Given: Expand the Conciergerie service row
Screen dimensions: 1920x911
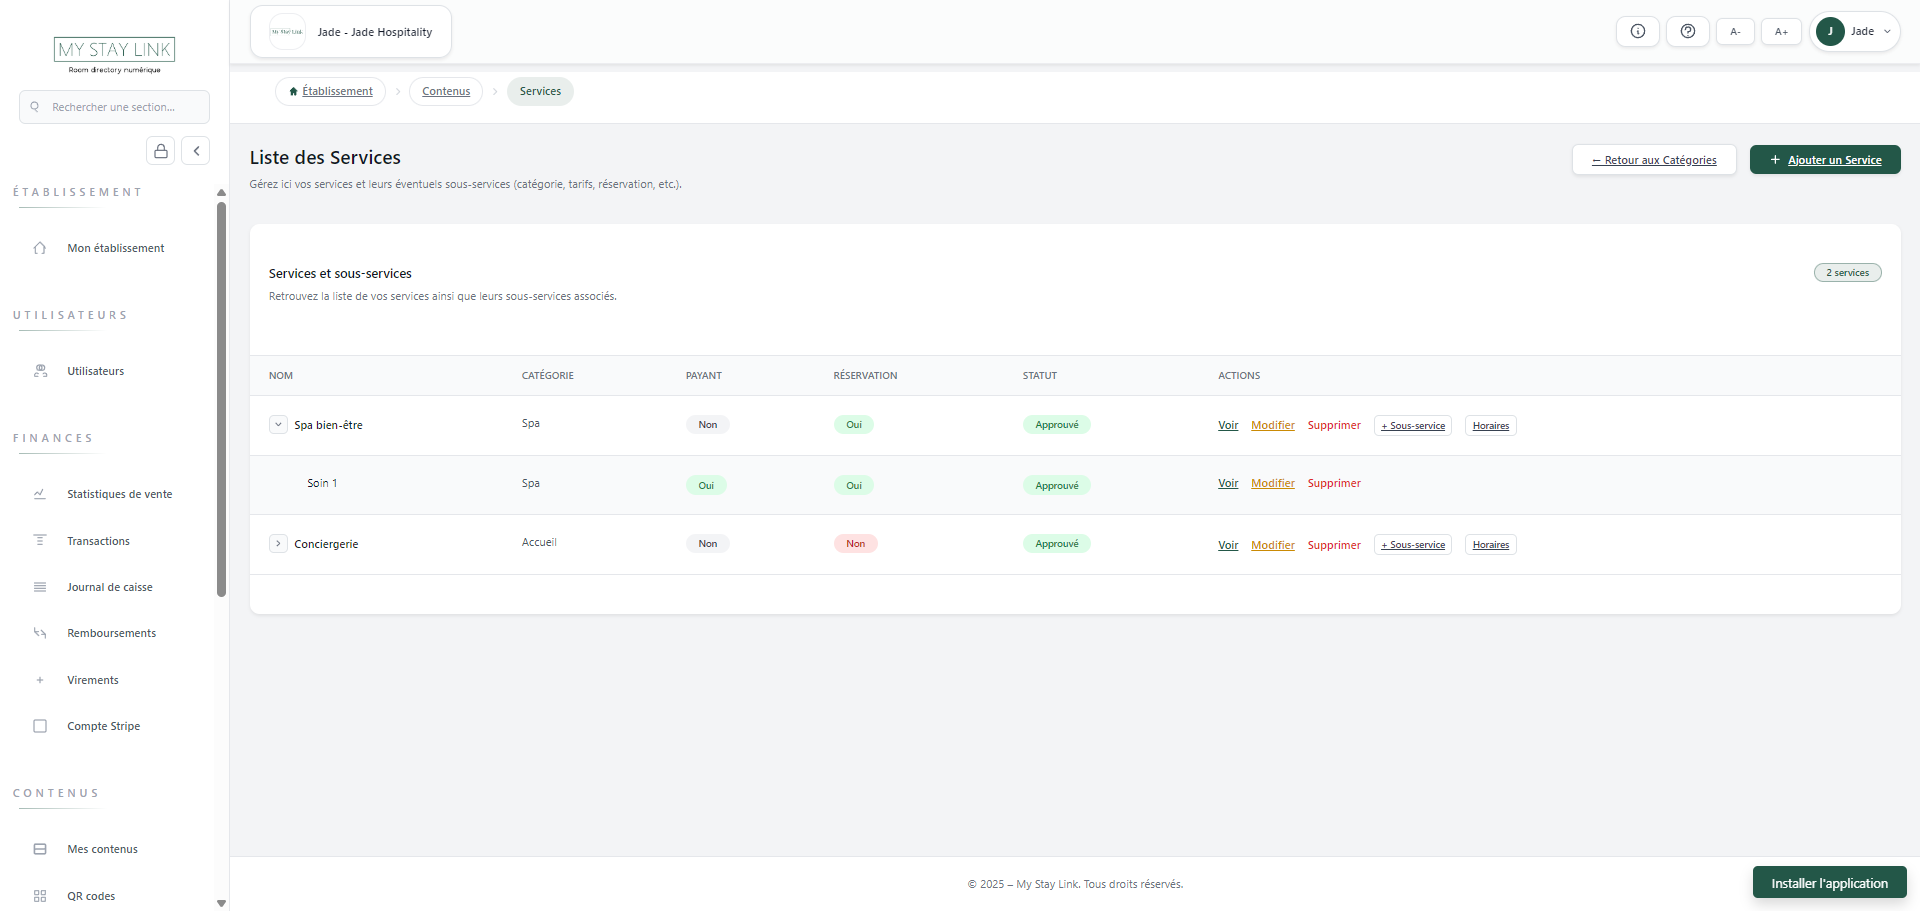Looking at the screenshot, I should click(x=278, y=543).
